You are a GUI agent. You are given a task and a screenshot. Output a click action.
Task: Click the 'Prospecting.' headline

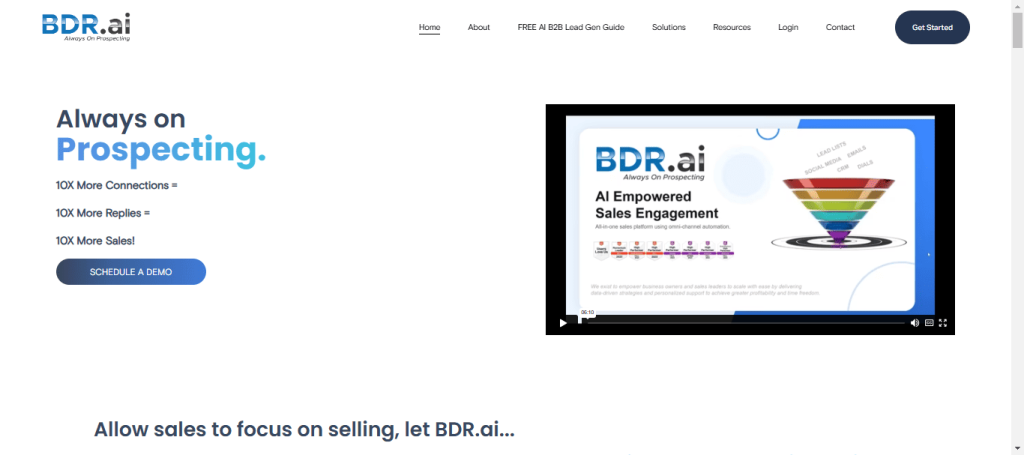(x=161, y=150)
